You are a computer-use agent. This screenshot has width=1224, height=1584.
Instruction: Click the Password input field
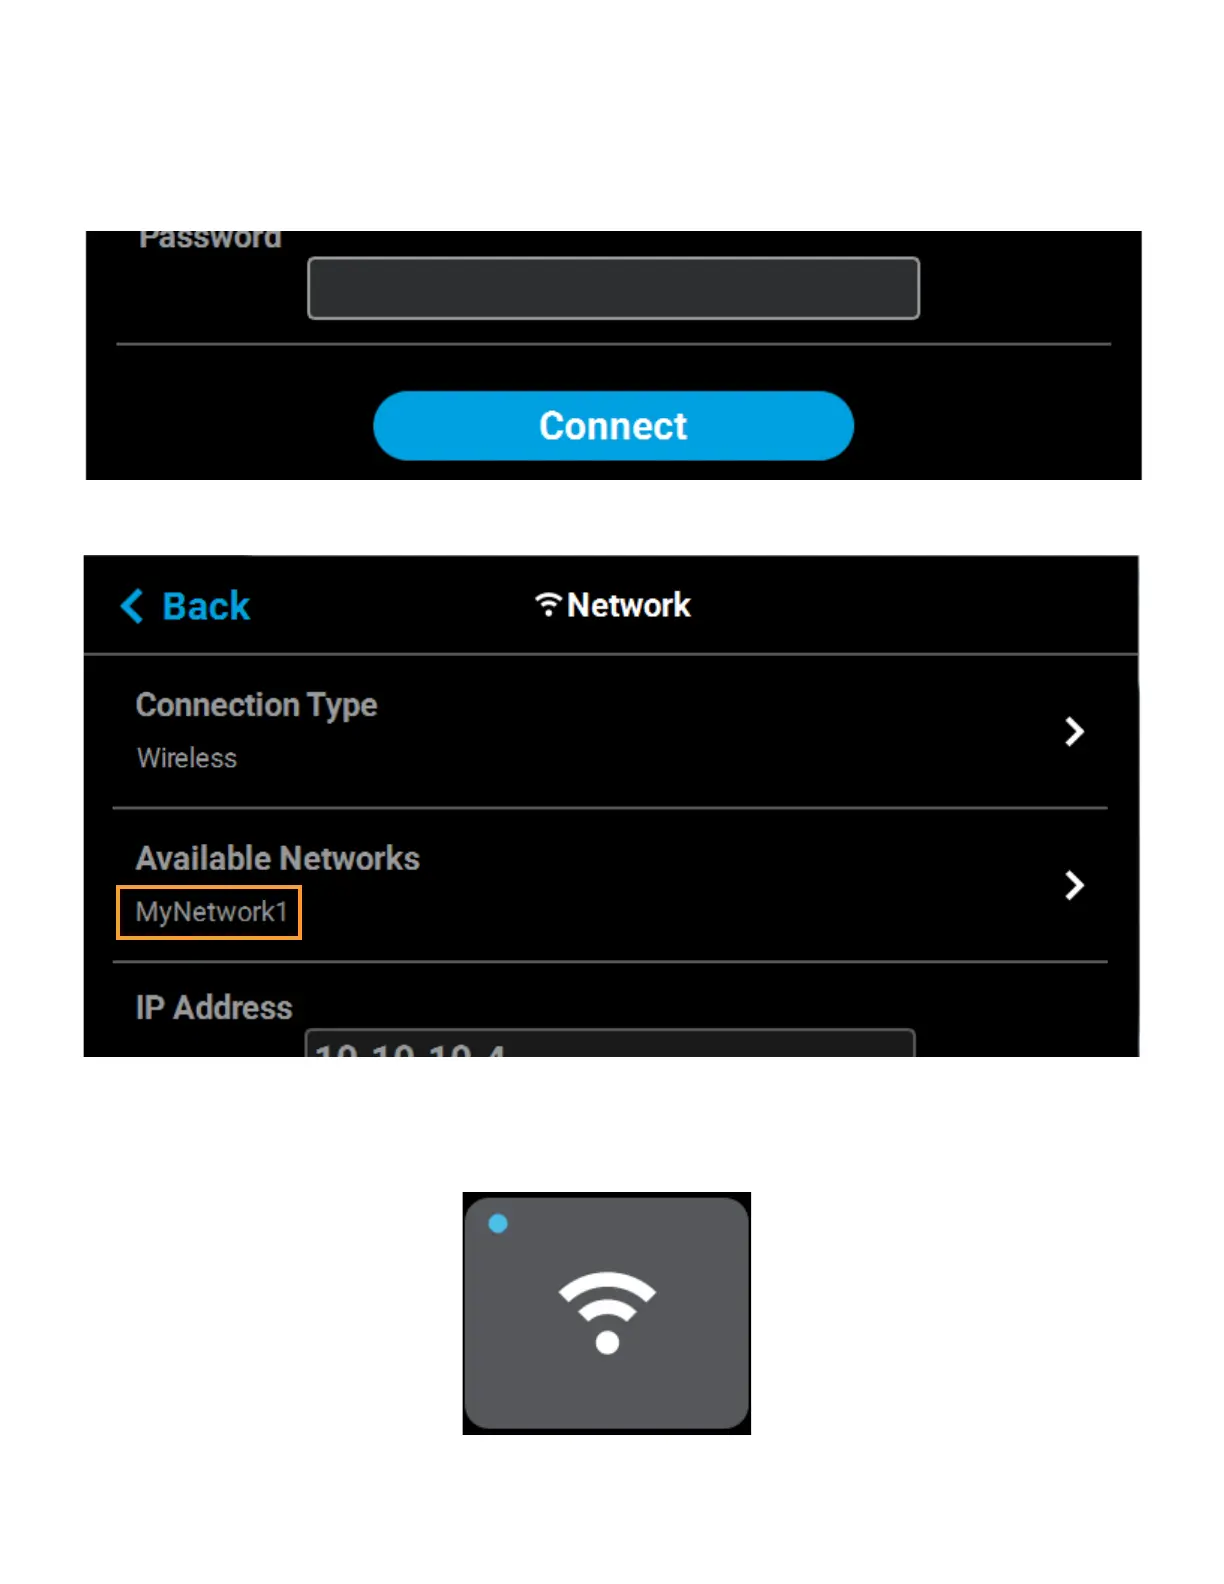pyautogui.click(x=613, y=288)
